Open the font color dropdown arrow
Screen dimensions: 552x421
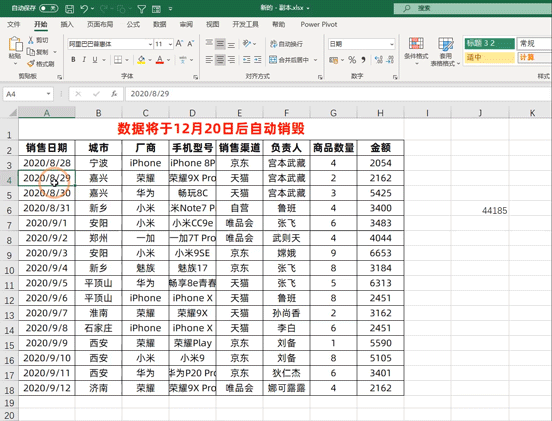(169, 60)
